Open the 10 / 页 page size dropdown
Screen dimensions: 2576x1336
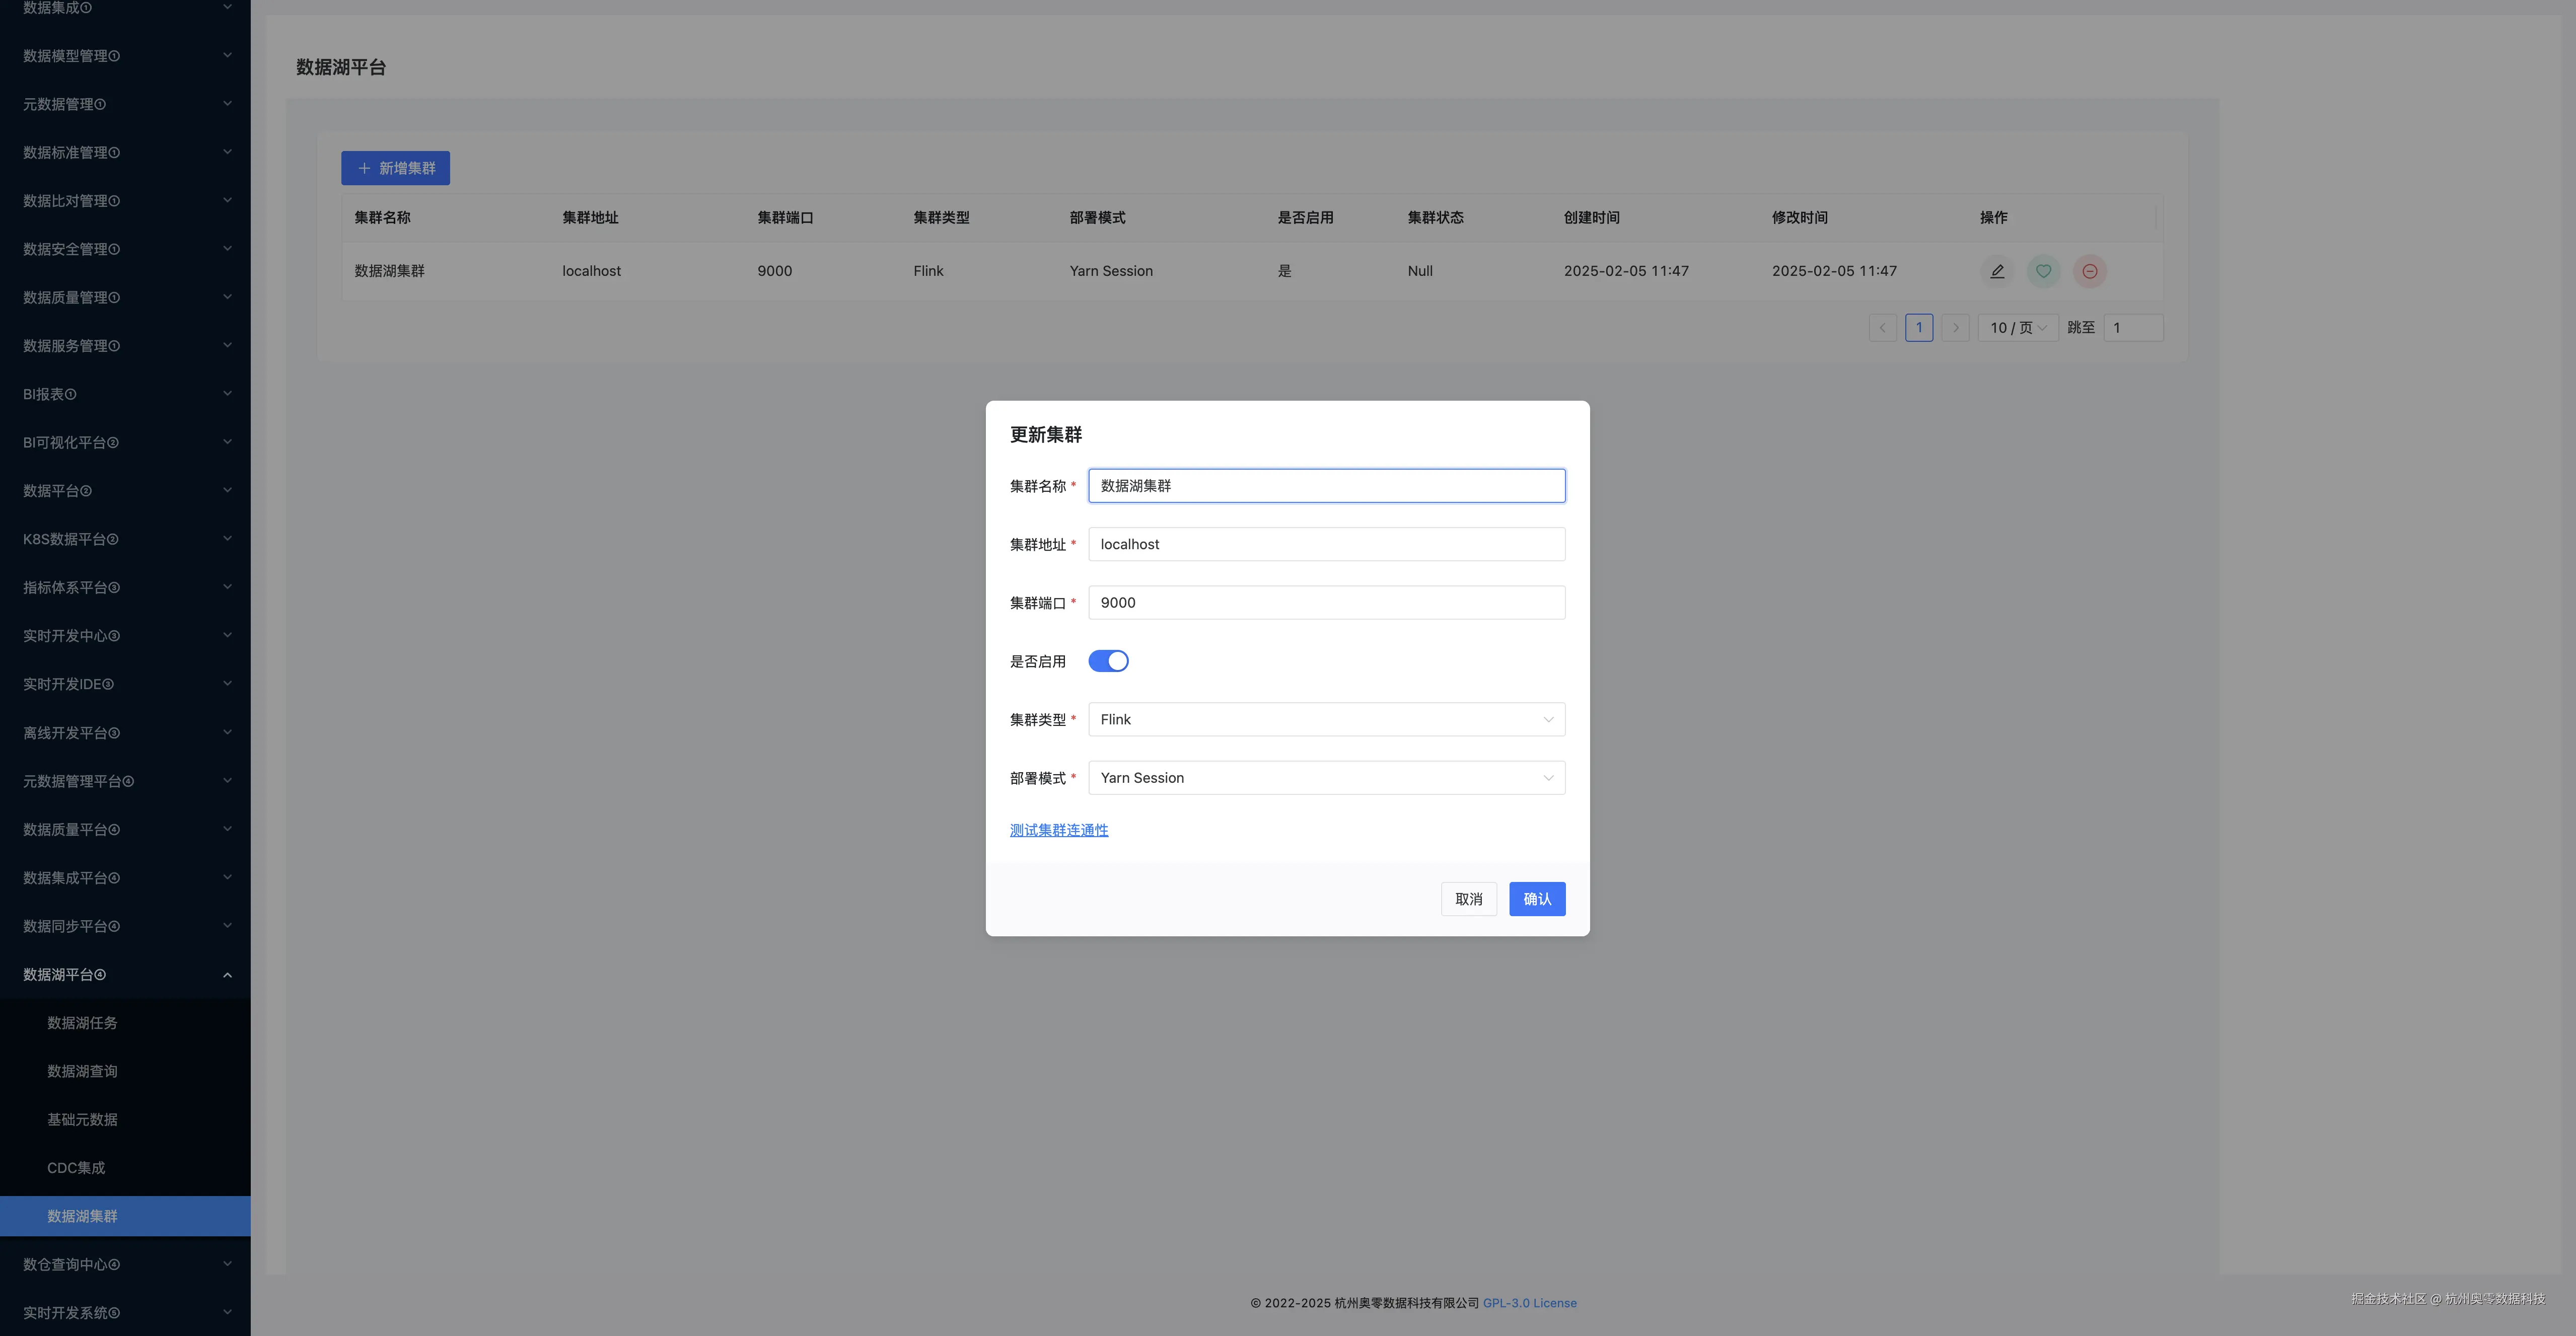pyautogui.click(x=2017, y=328)
